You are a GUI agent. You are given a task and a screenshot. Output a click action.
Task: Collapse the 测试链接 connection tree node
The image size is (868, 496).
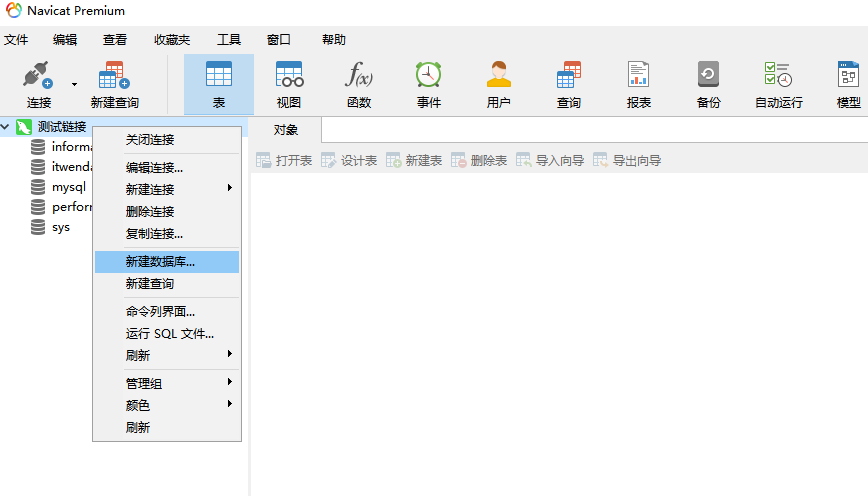click(7, 127)
